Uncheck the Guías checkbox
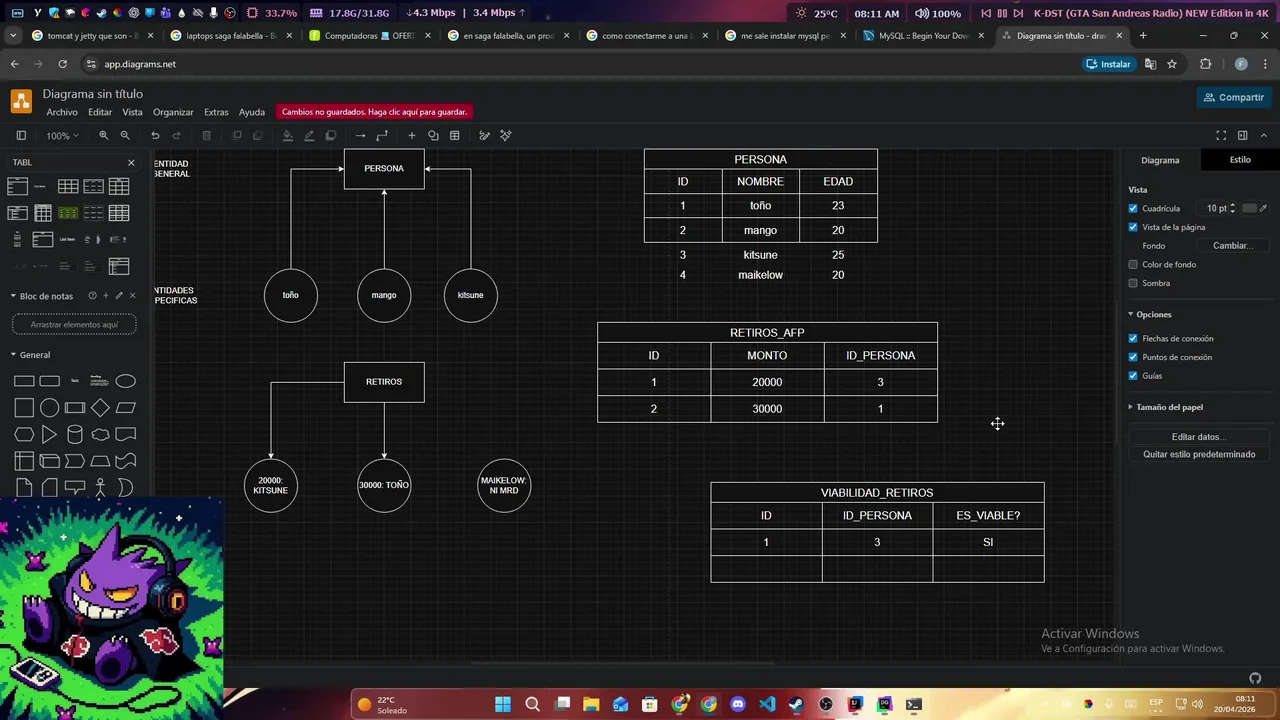1280x720 pixels. (1133, 376)
